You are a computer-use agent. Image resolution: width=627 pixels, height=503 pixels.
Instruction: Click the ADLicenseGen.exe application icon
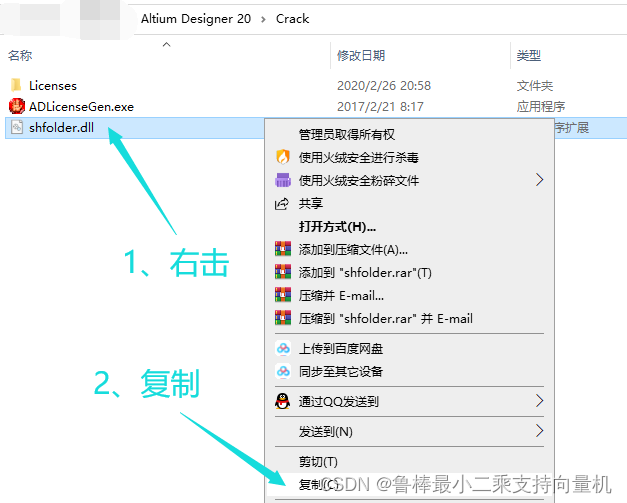pos(17,106)
